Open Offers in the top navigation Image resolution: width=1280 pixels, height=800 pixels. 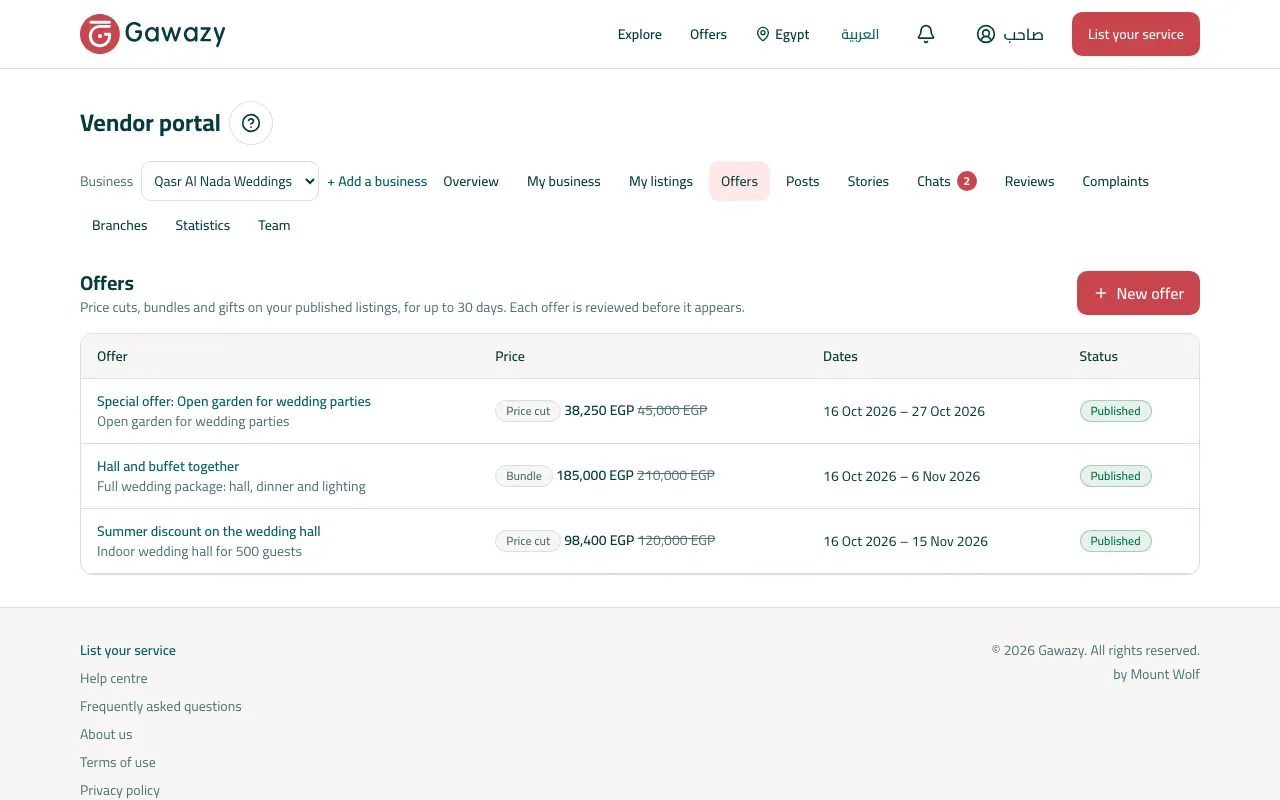click(x=708, y=34)
